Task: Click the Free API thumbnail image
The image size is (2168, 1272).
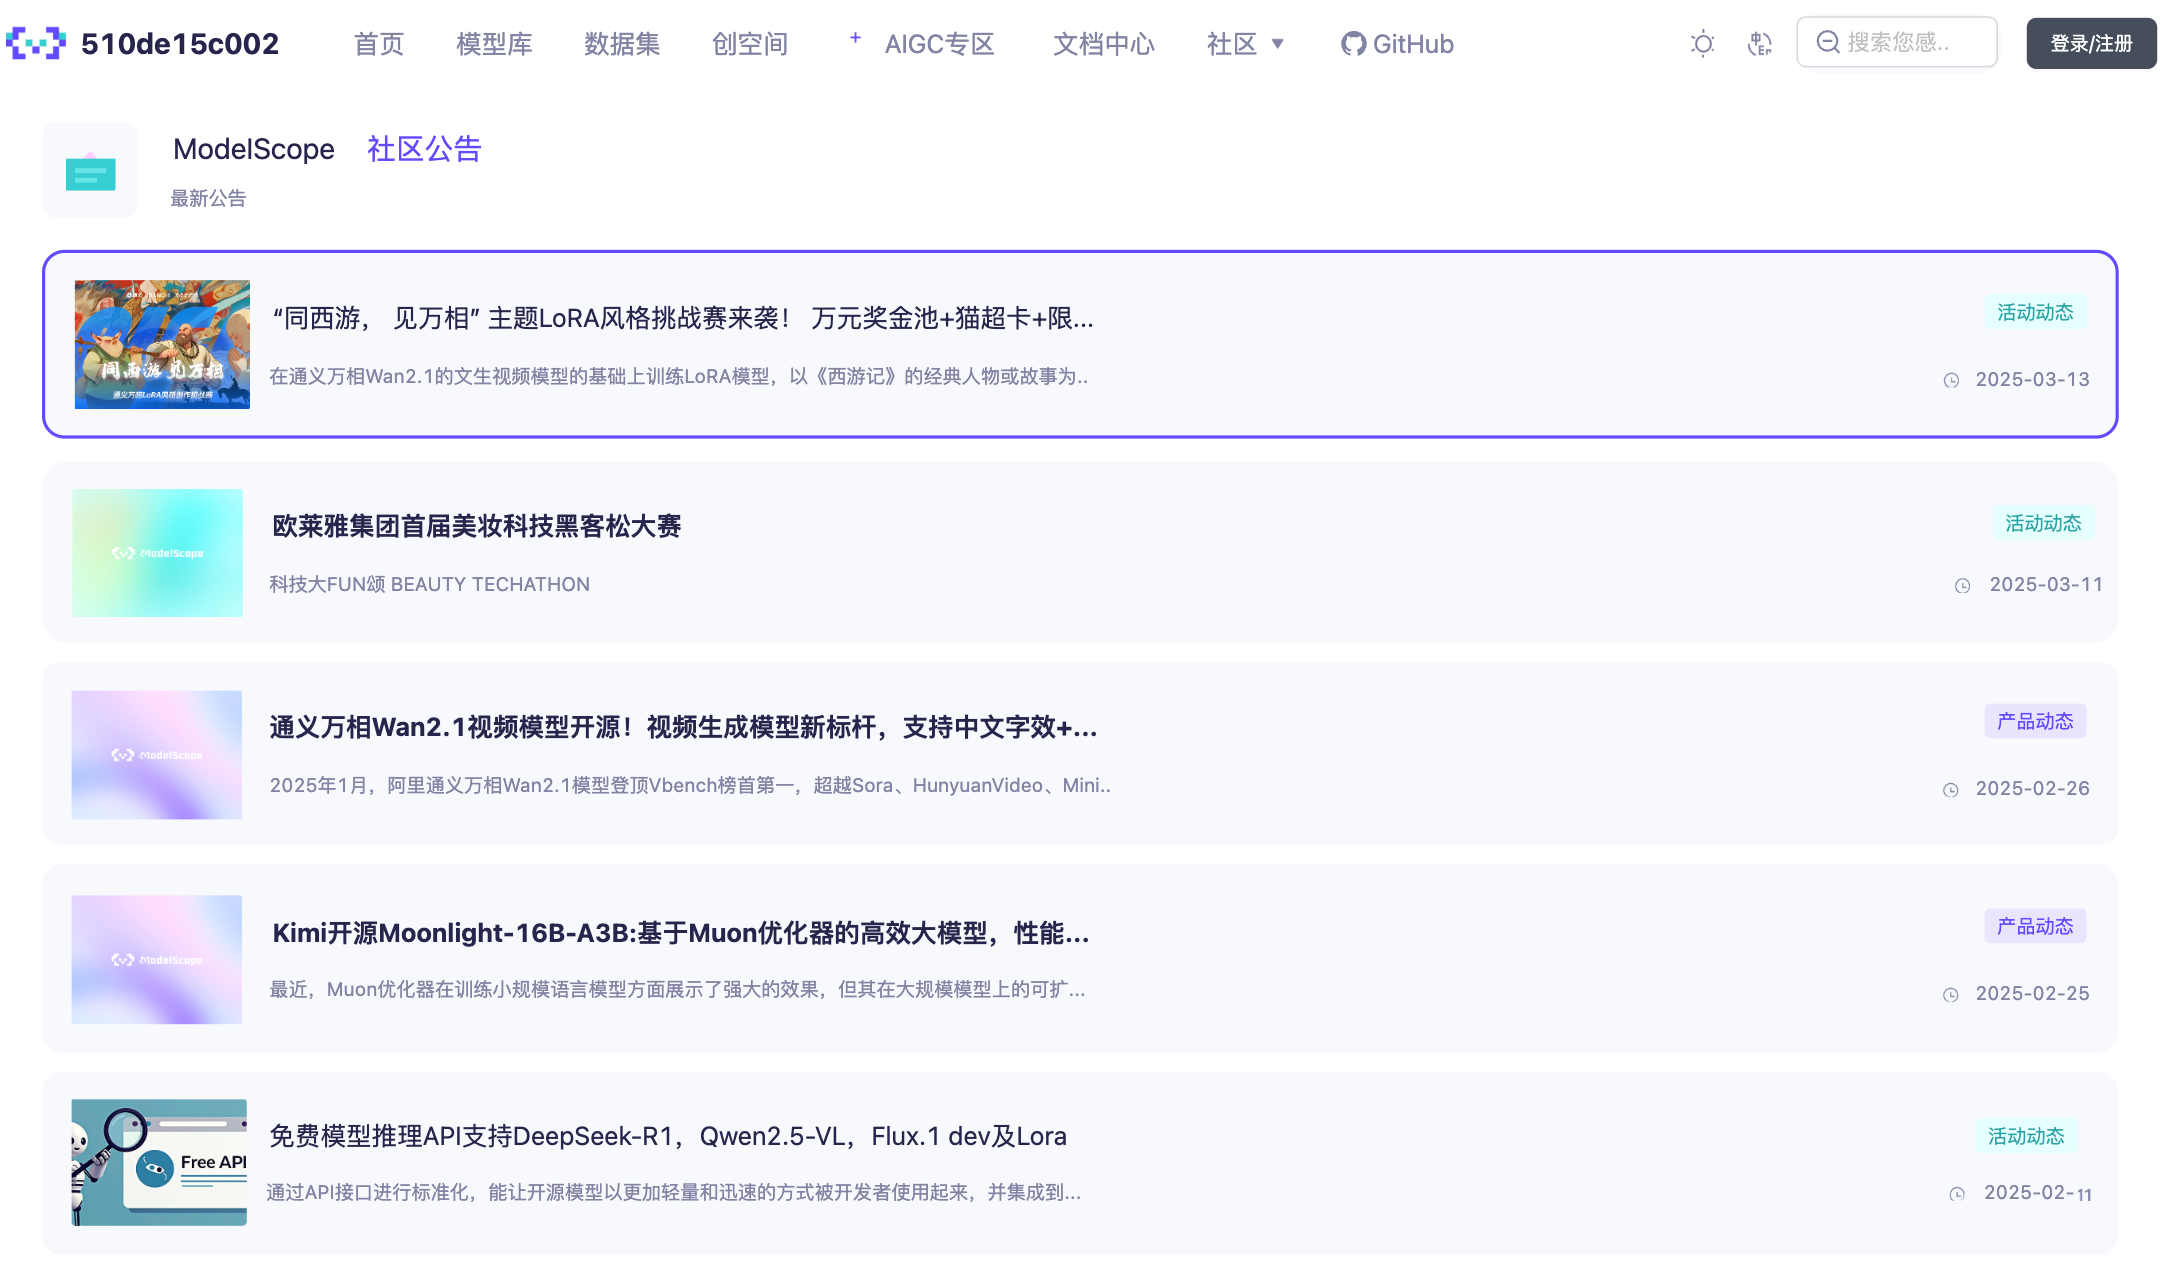Action: pos(159,1162)
